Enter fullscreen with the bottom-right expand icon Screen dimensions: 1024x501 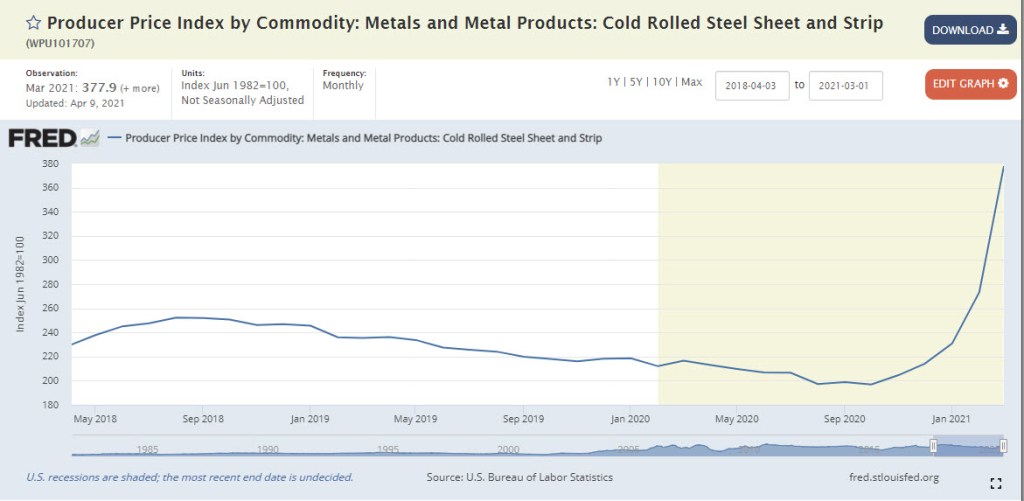[995, 483]
